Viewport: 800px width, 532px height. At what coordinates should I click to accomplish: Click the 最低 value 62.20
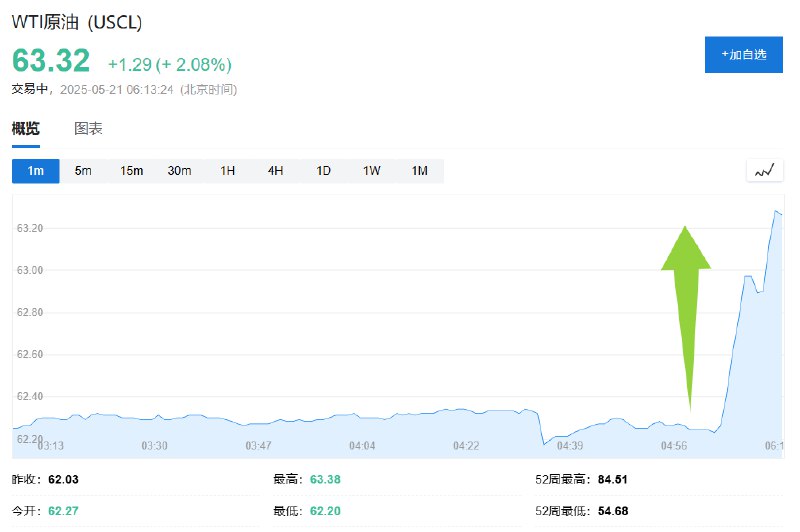[x=325, y=511]
